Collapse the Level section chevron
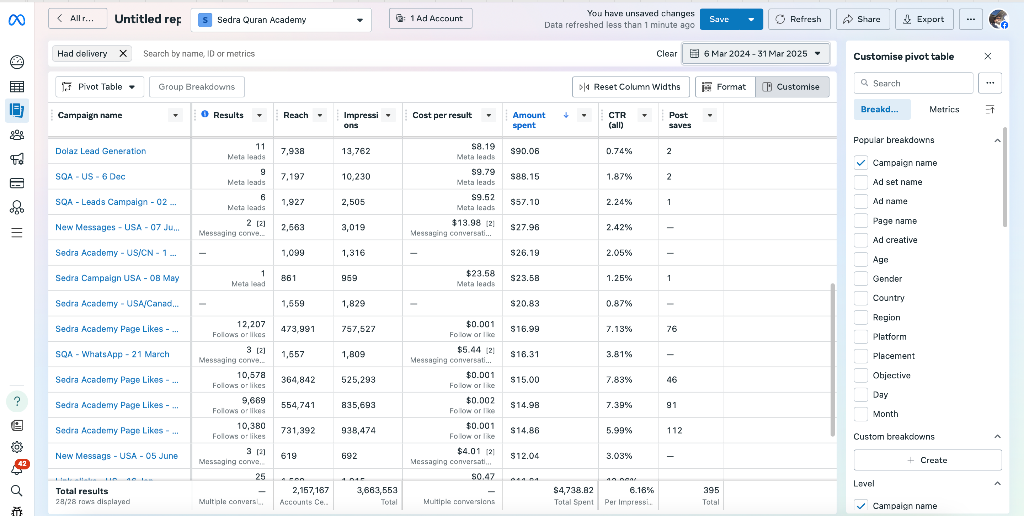Viewport: 1024px width, 516px height. click(997, 483)
